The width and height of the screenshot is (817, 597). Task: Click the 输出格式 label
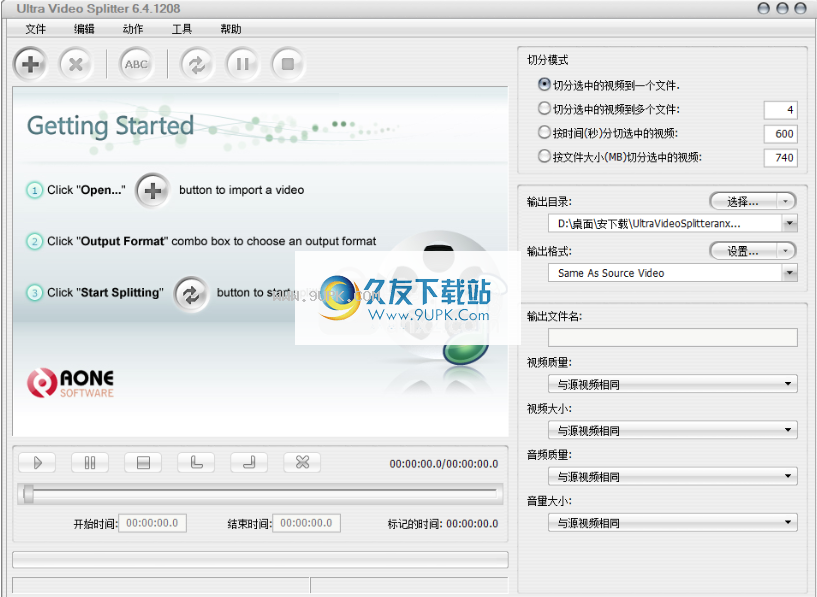[549, 252]
